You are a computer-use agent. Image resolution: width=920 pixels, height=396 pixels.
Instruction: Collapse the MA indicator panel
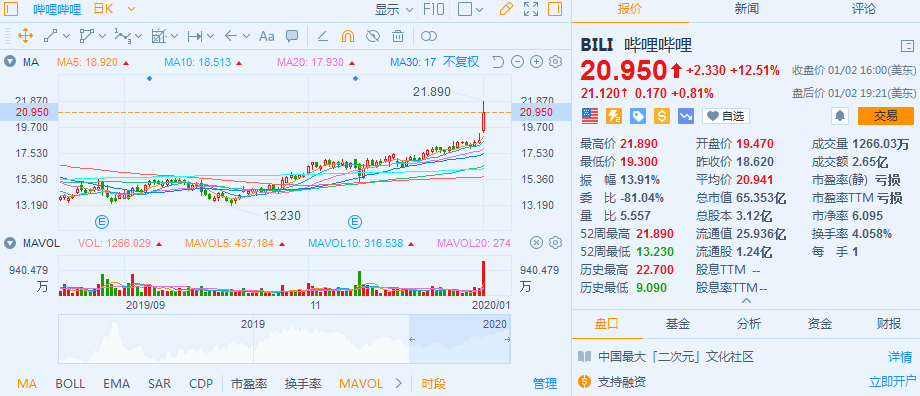click(10, 62)
